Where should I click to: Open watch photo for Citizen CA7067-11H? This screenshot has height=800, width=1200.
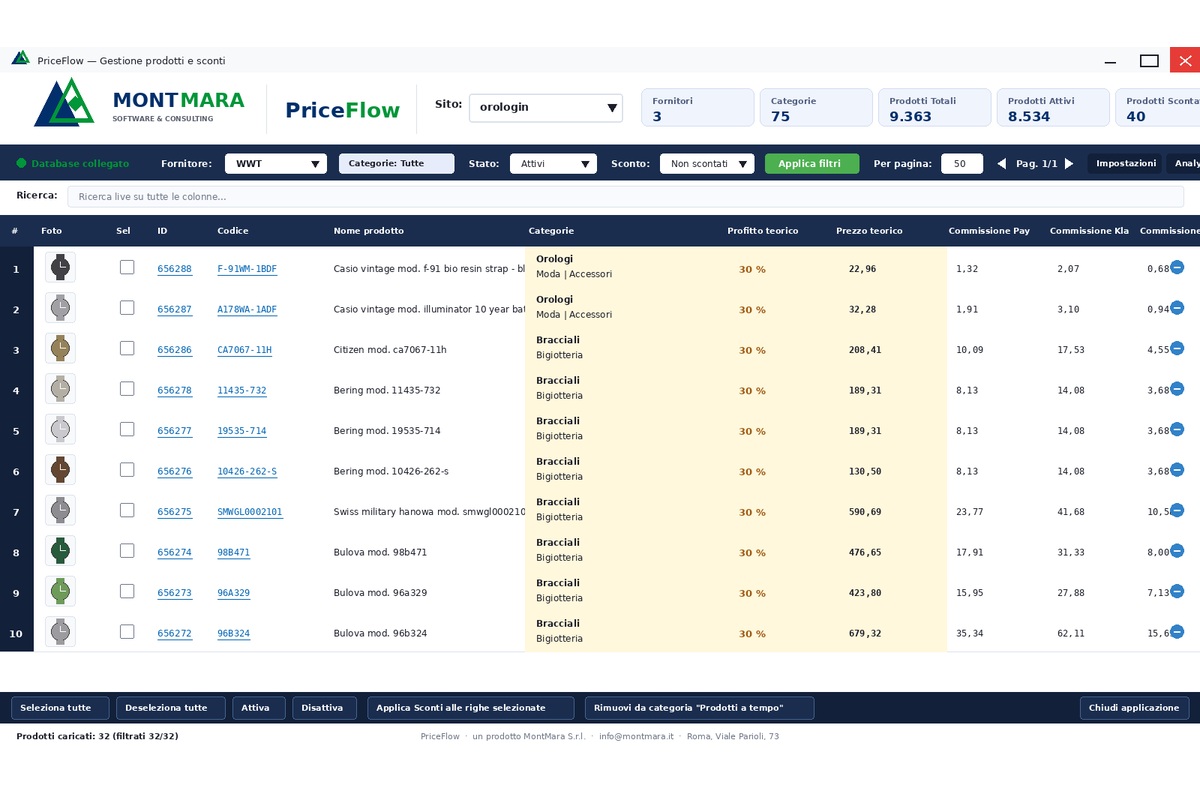click(61, 348)
